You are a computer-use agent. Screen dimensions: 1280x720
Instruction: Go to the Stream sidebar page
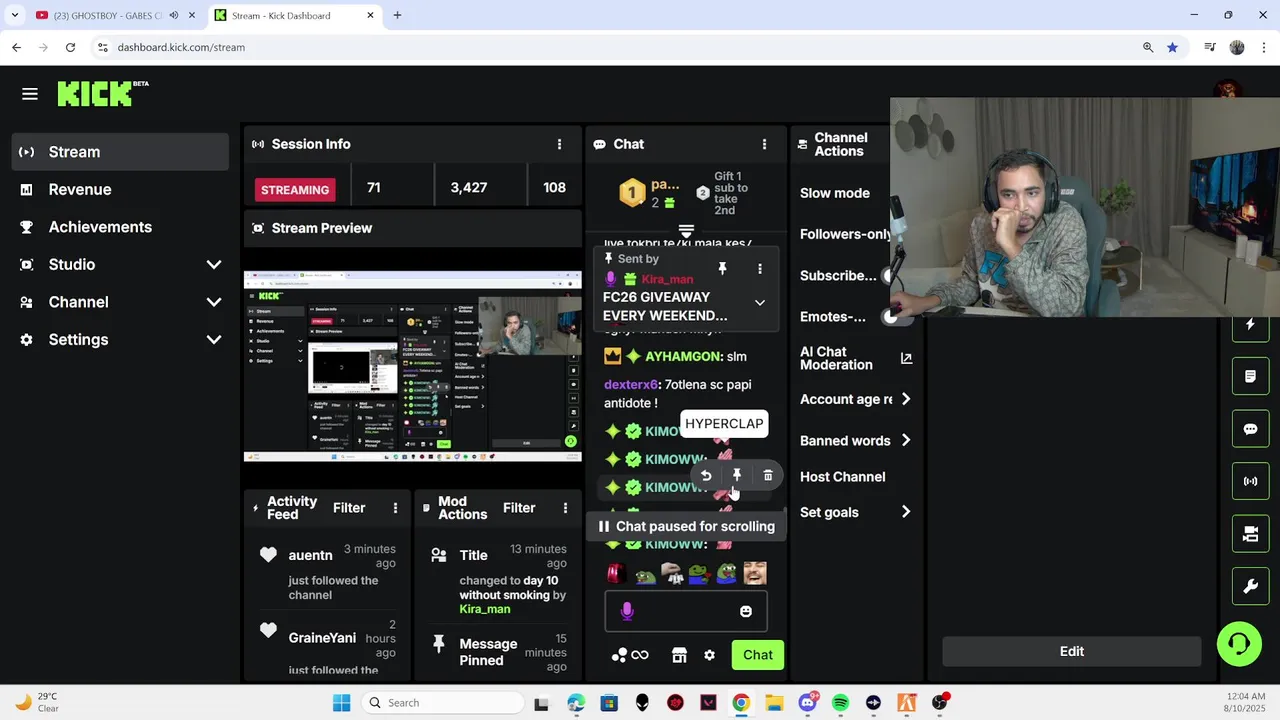120,152
